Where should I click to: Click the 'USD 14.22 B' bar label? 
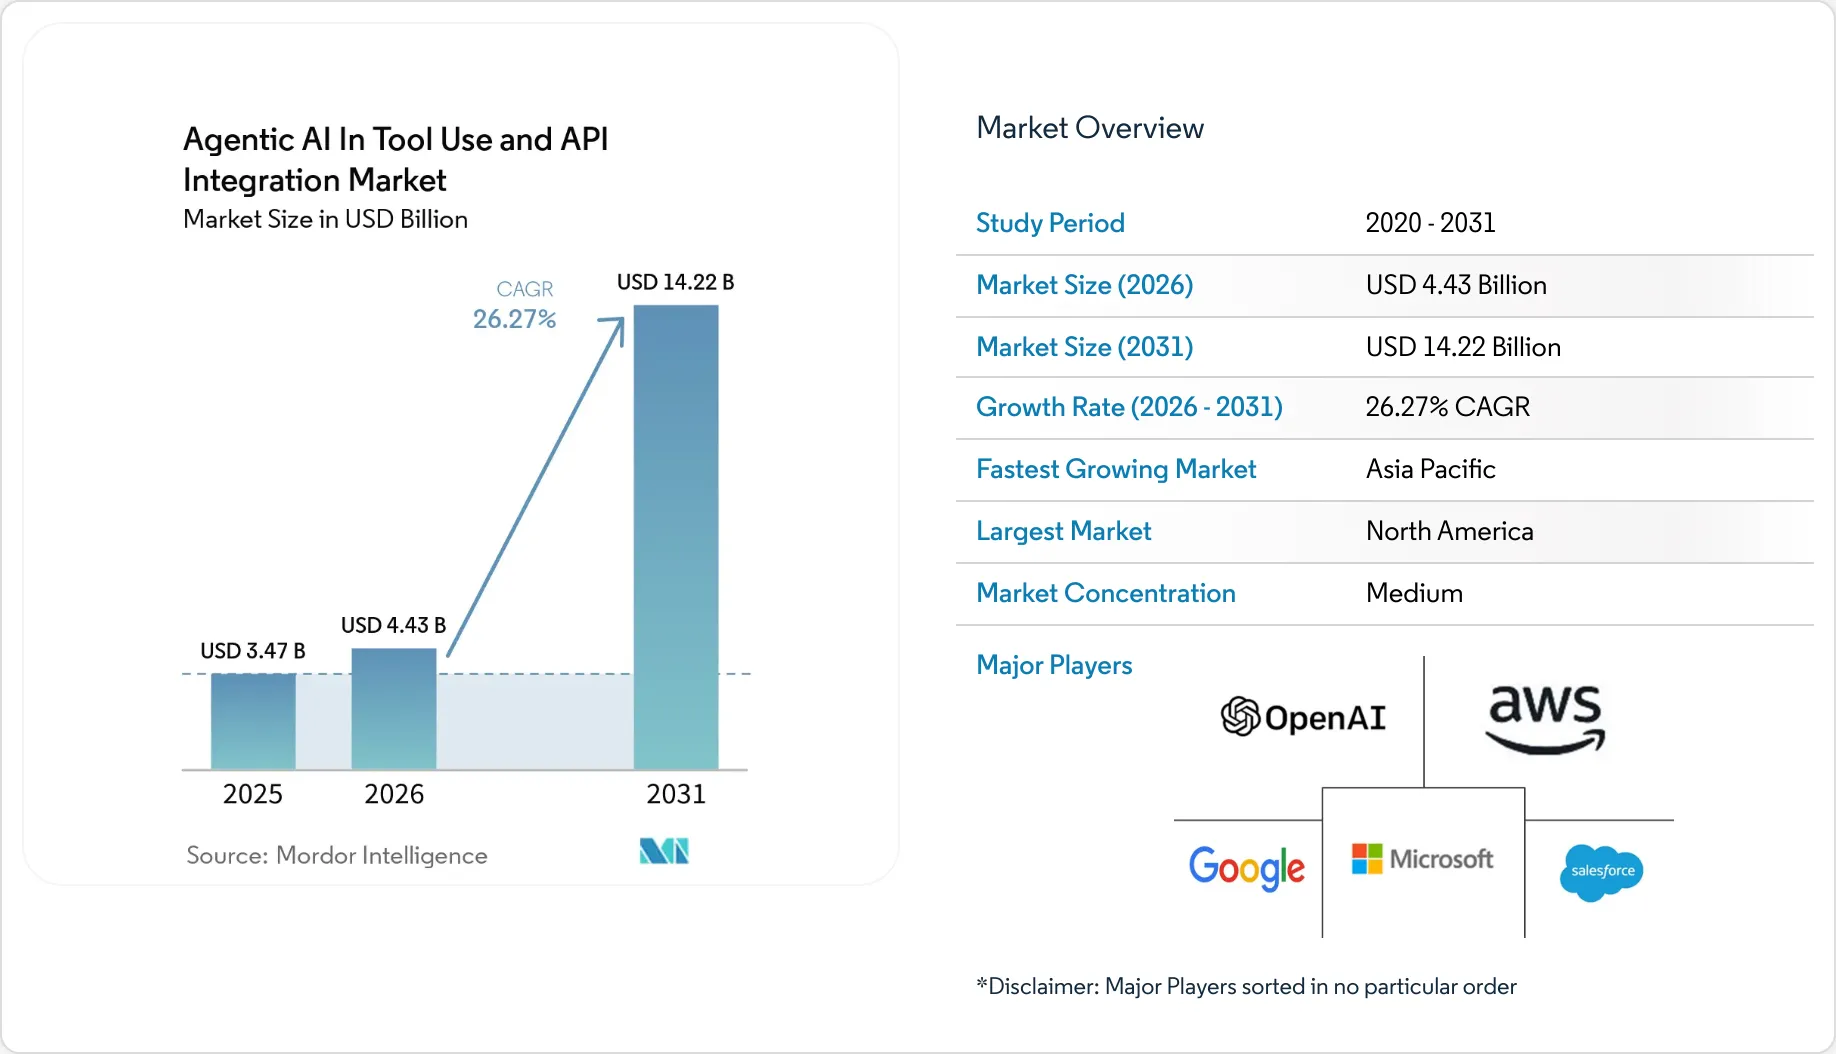(675, 282)
